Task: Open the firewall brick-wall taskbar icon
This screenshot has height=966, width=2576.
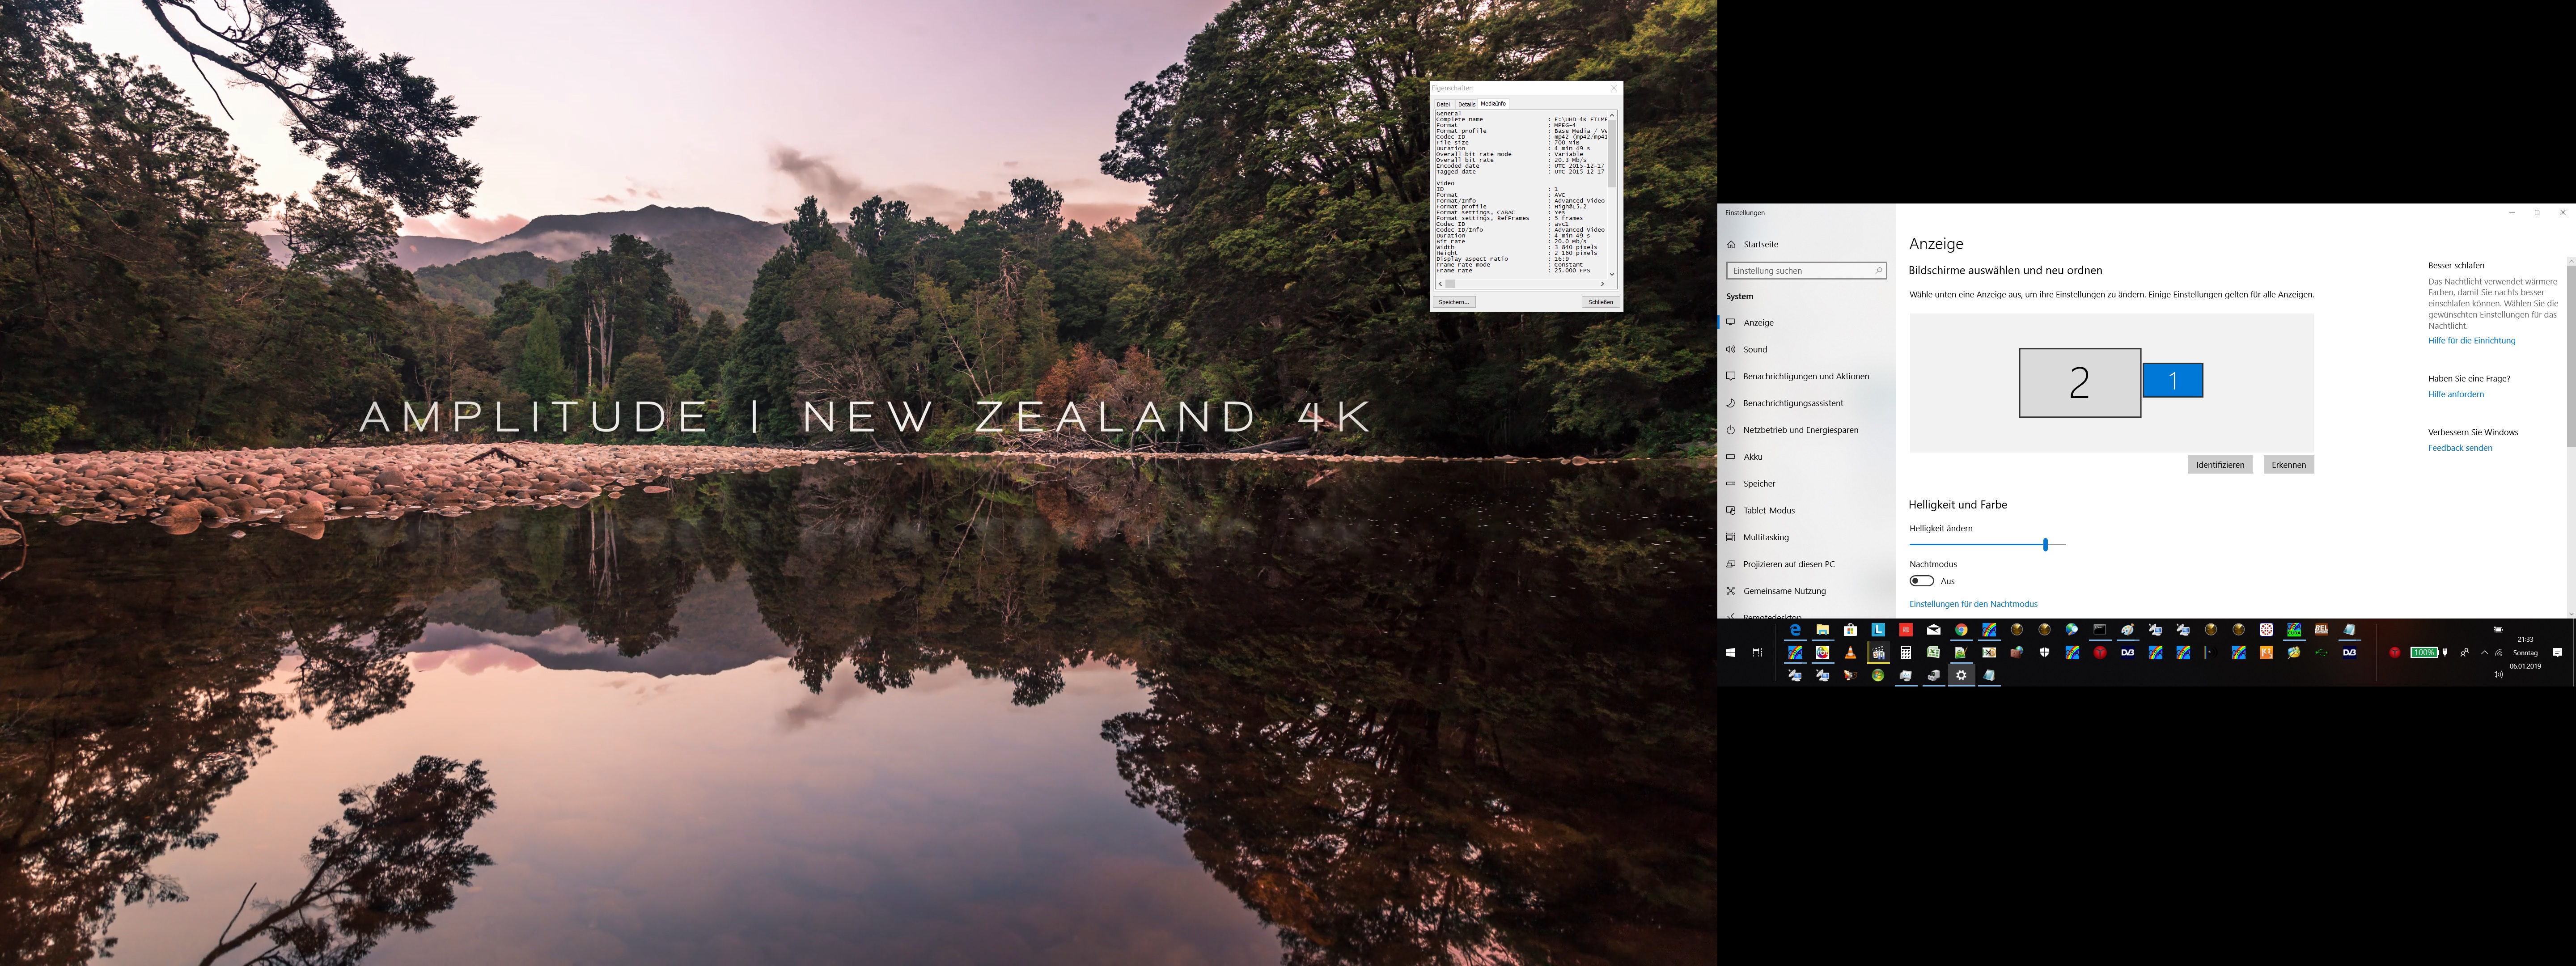Action: [2017, 653]
